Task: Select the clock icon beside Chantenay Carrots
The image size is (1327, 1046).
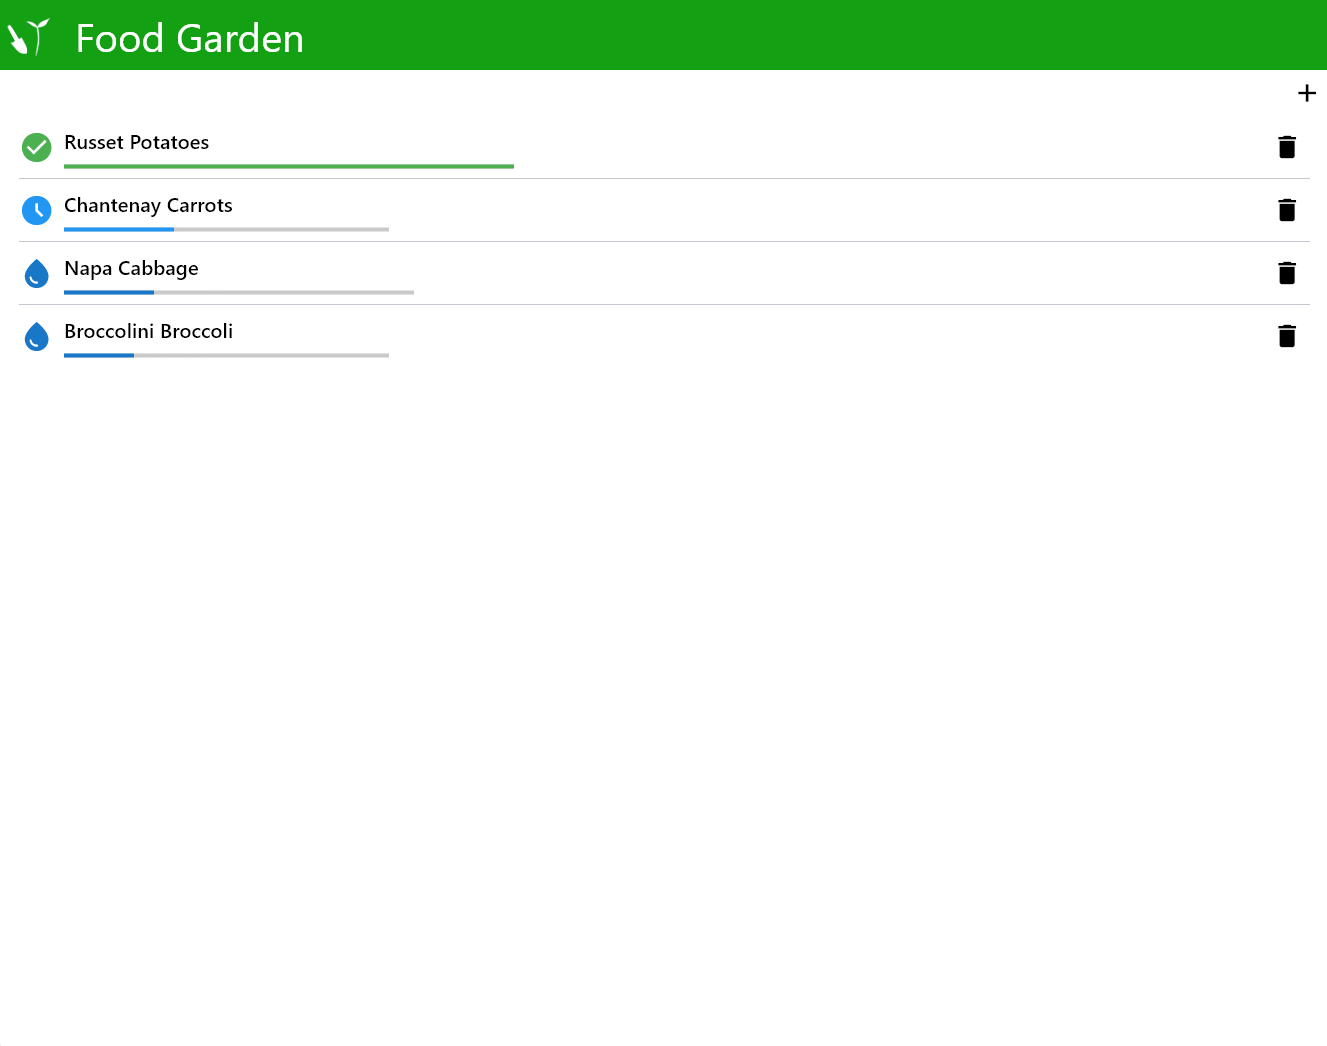Action: click(x=36, y=210)
